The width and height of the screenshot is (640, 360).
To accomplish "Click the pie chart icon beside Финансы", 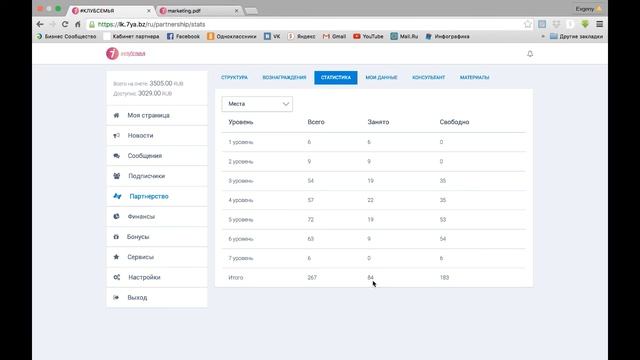I will [116, 216].
